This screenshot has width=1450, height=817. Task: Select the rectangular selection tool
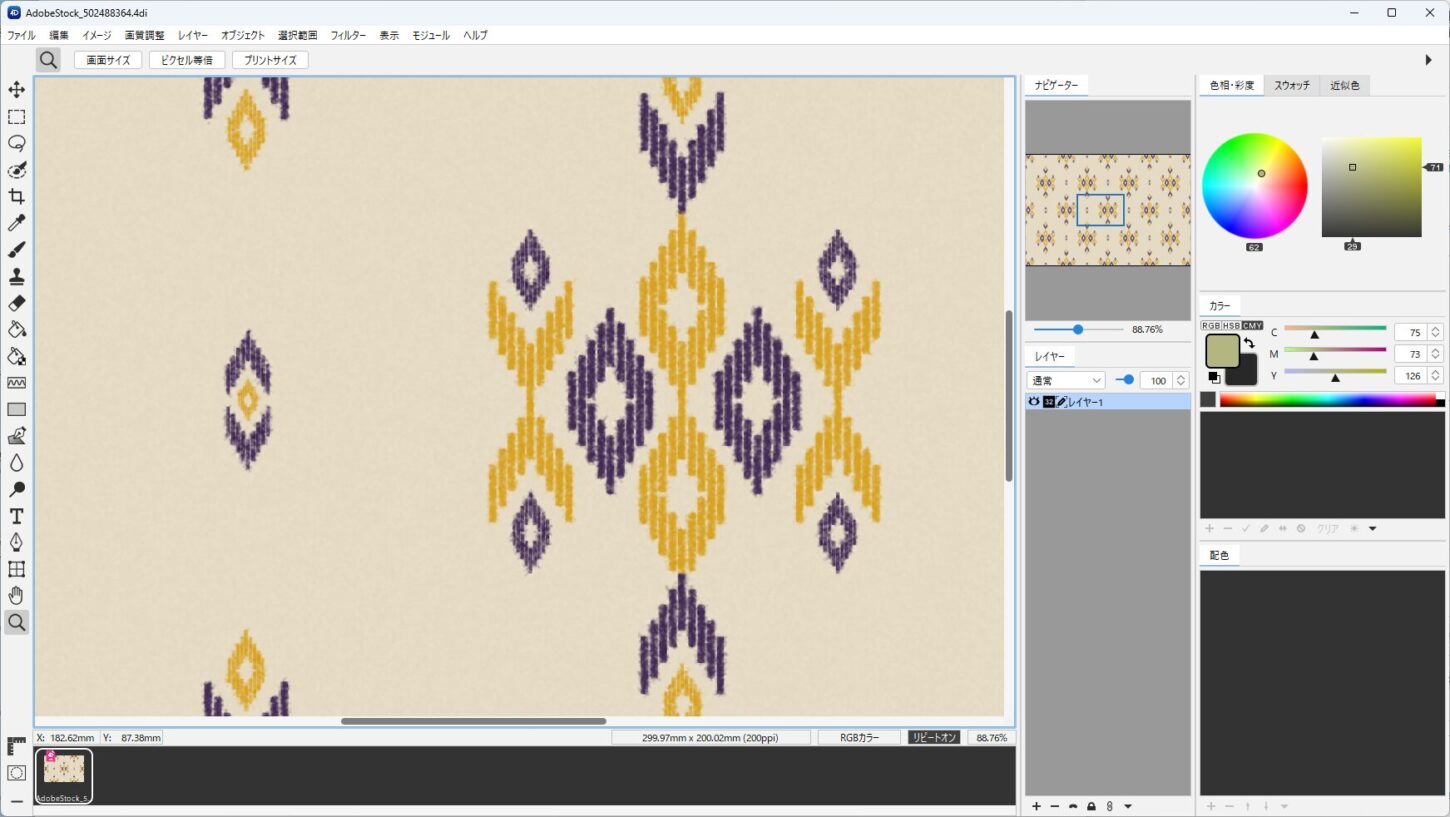coord(17,117)
